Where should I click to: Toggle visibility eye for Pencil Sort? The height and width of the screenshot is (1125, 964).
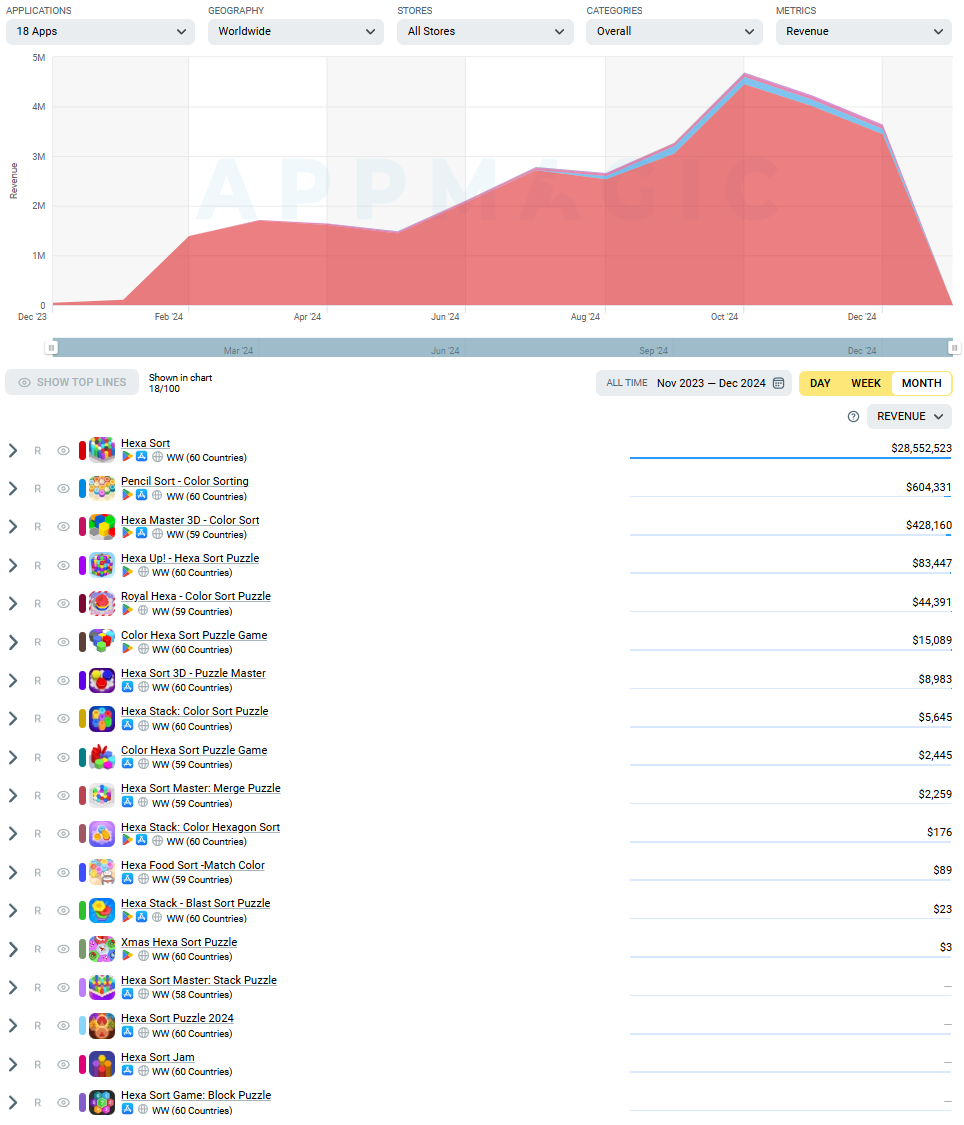point(63,489)
